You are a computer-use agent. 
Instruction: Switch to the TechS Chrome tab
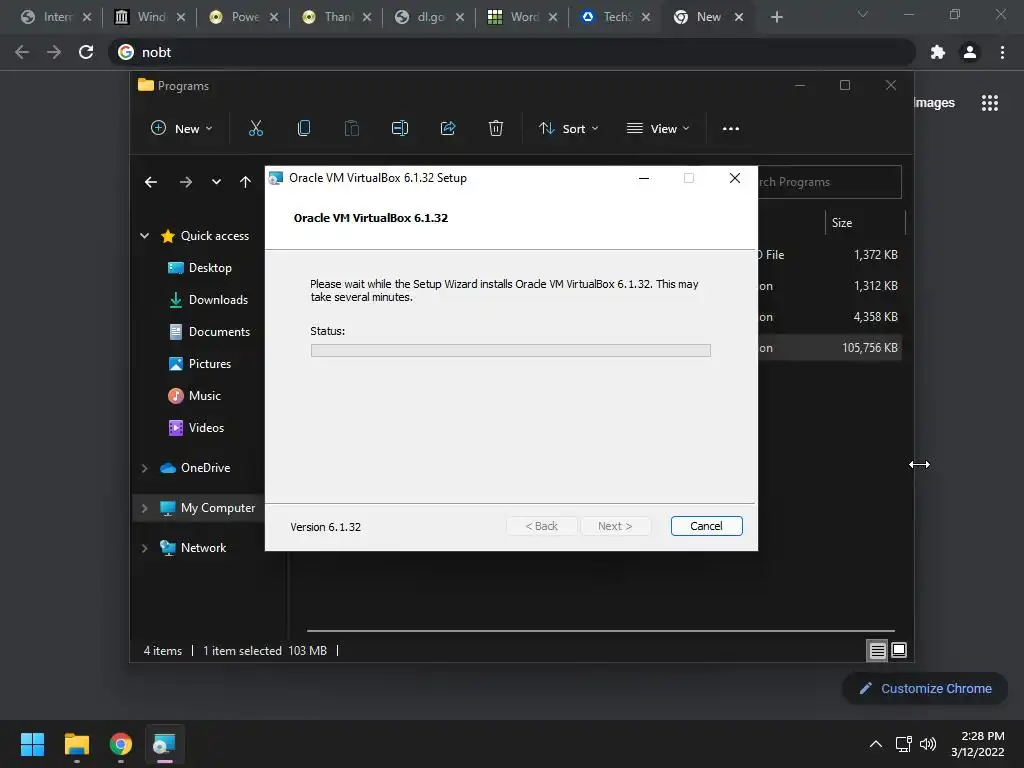click(615, 17)
